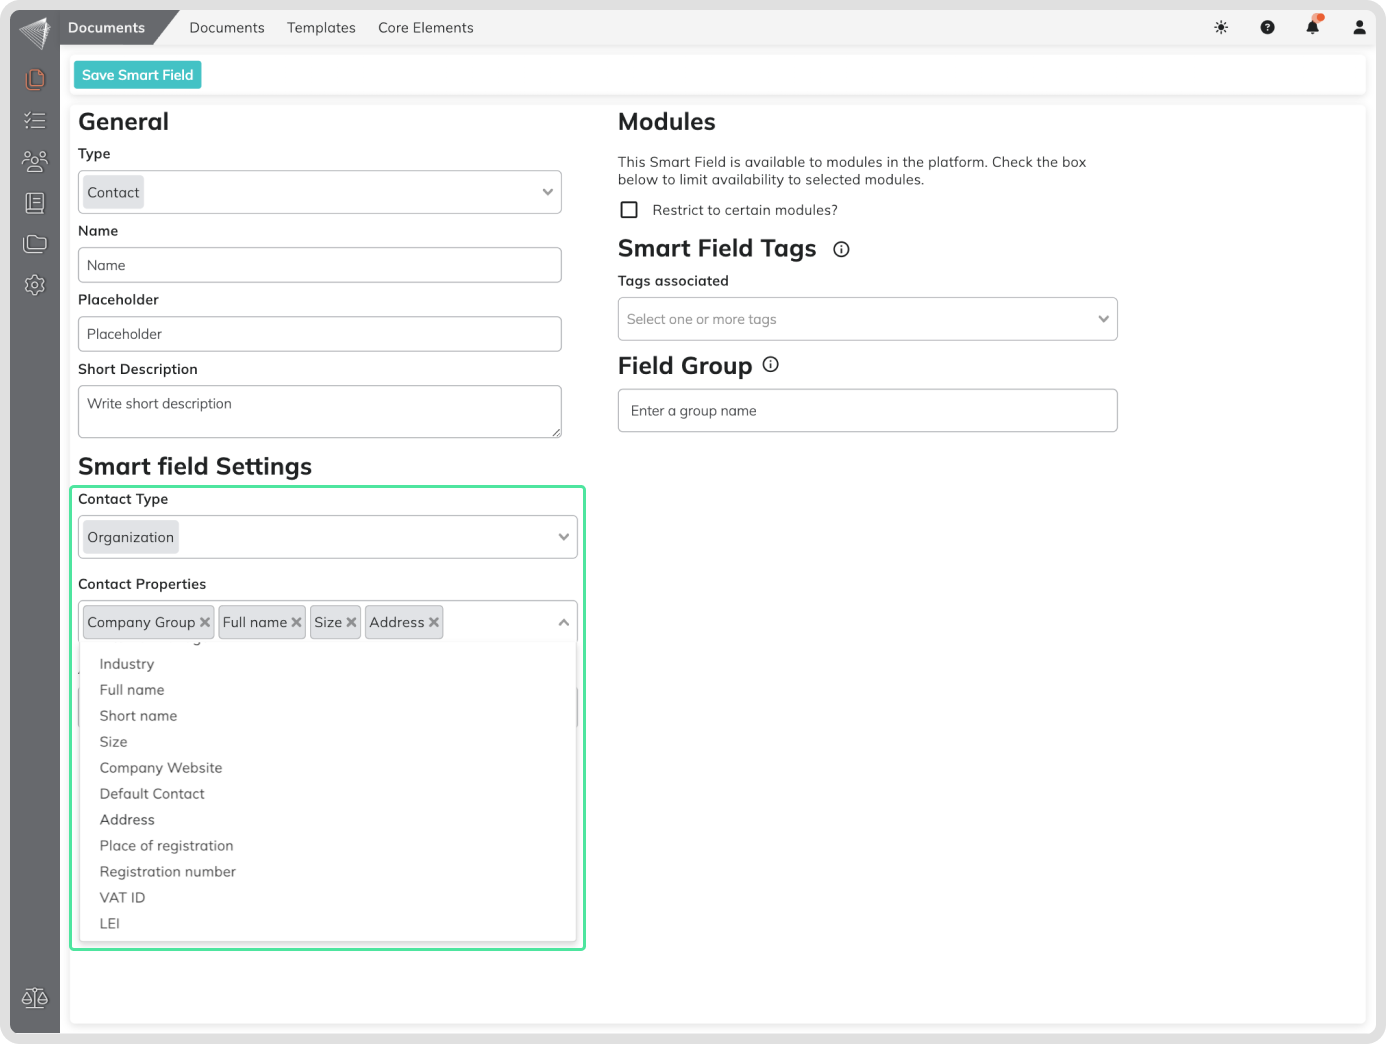Viewport: 1386px width, 1044px height.
Task: Click the Field Group name input
Action: tap(867, 411)
